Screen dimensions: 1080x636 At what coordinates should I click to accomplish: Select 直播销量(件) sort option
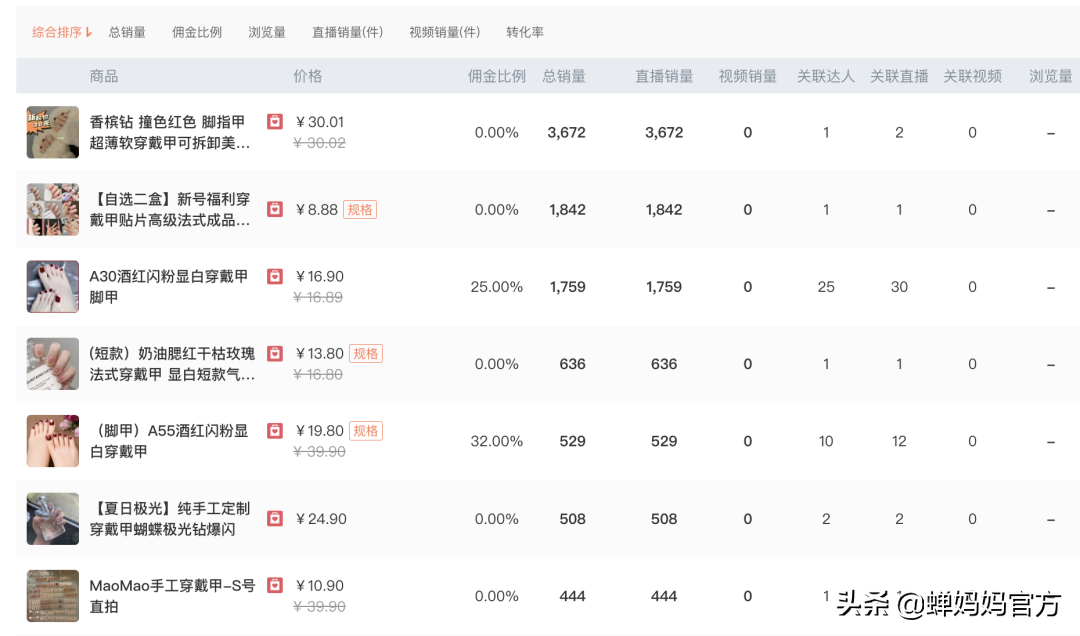pyautogui.click(x=347, y=32)
